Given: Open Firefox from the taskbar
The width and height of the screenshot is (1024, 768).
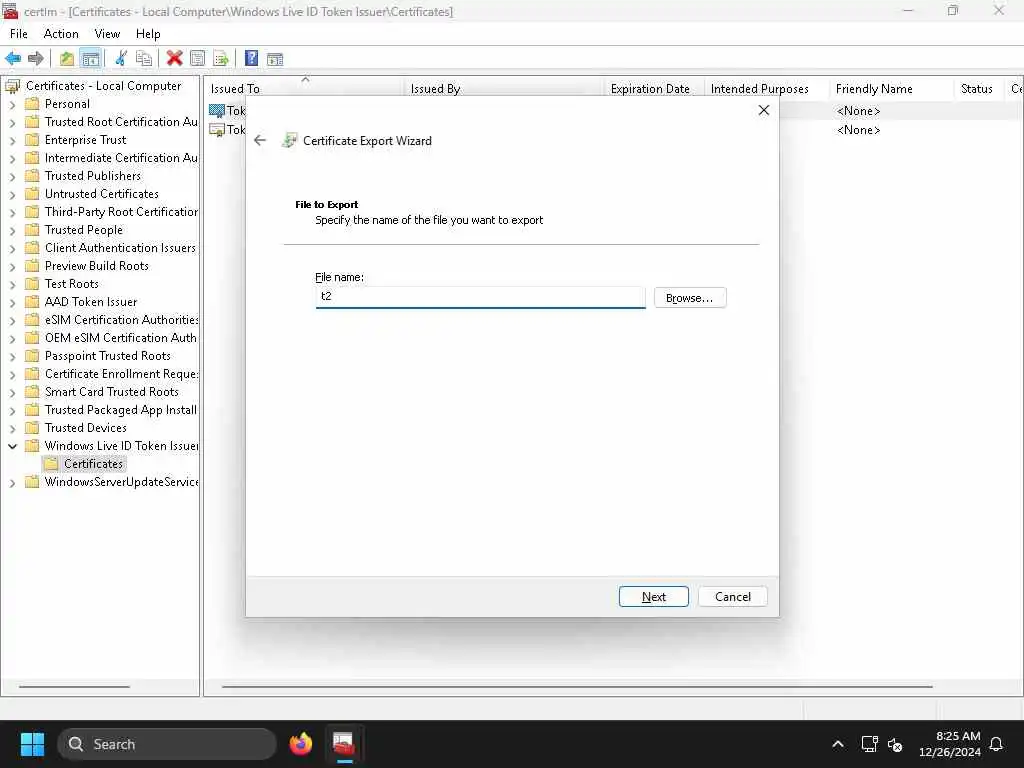Looking at the screenshot, I should point(301,744).
